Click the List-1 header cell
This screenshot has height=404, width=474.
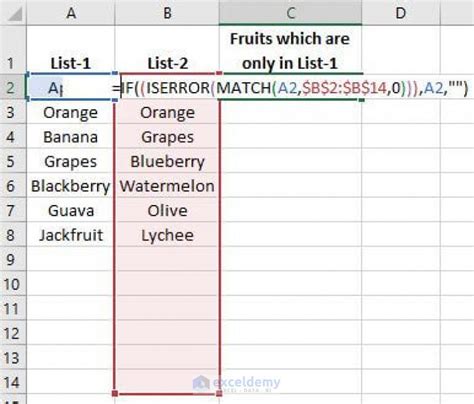click(71, 50)
